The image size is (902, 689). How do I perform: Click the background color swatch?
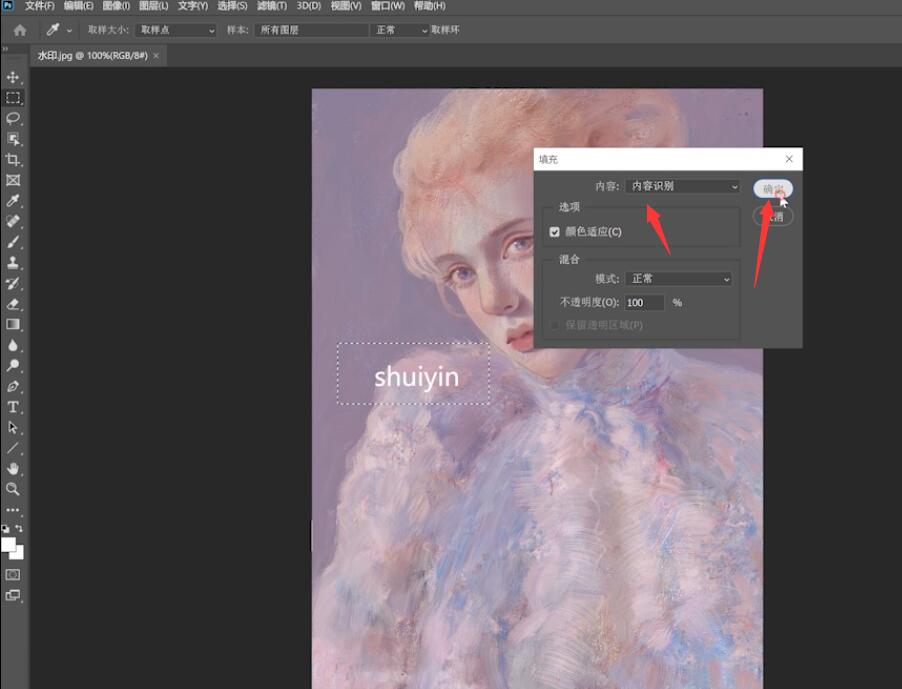click(x=19, y=554)
